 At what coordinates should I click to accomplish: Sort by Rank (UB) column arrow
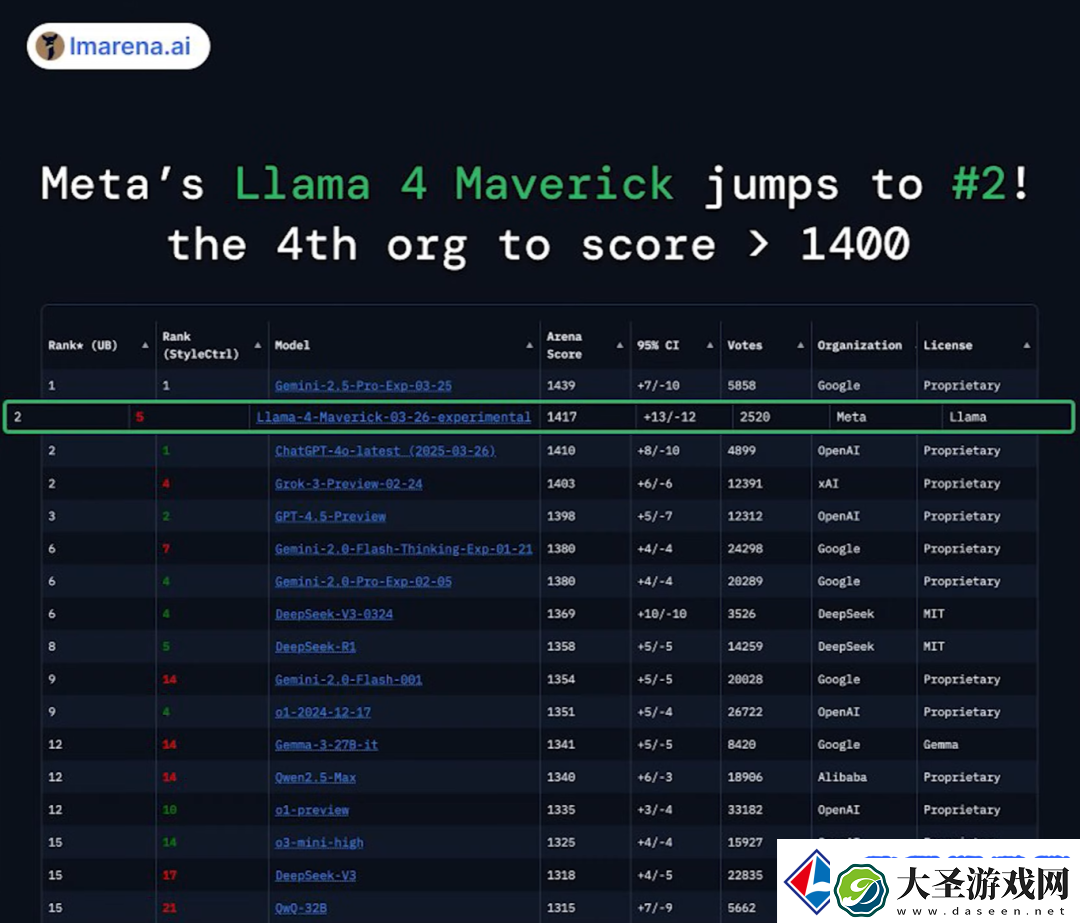[x=145, y=345]
